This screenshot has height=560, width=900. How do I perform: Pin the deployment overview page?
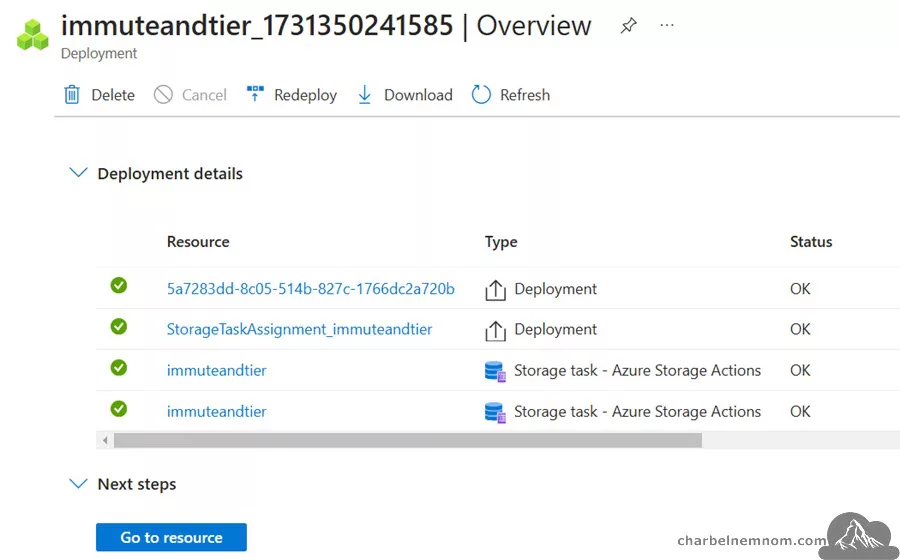click(x=629, y=25)
